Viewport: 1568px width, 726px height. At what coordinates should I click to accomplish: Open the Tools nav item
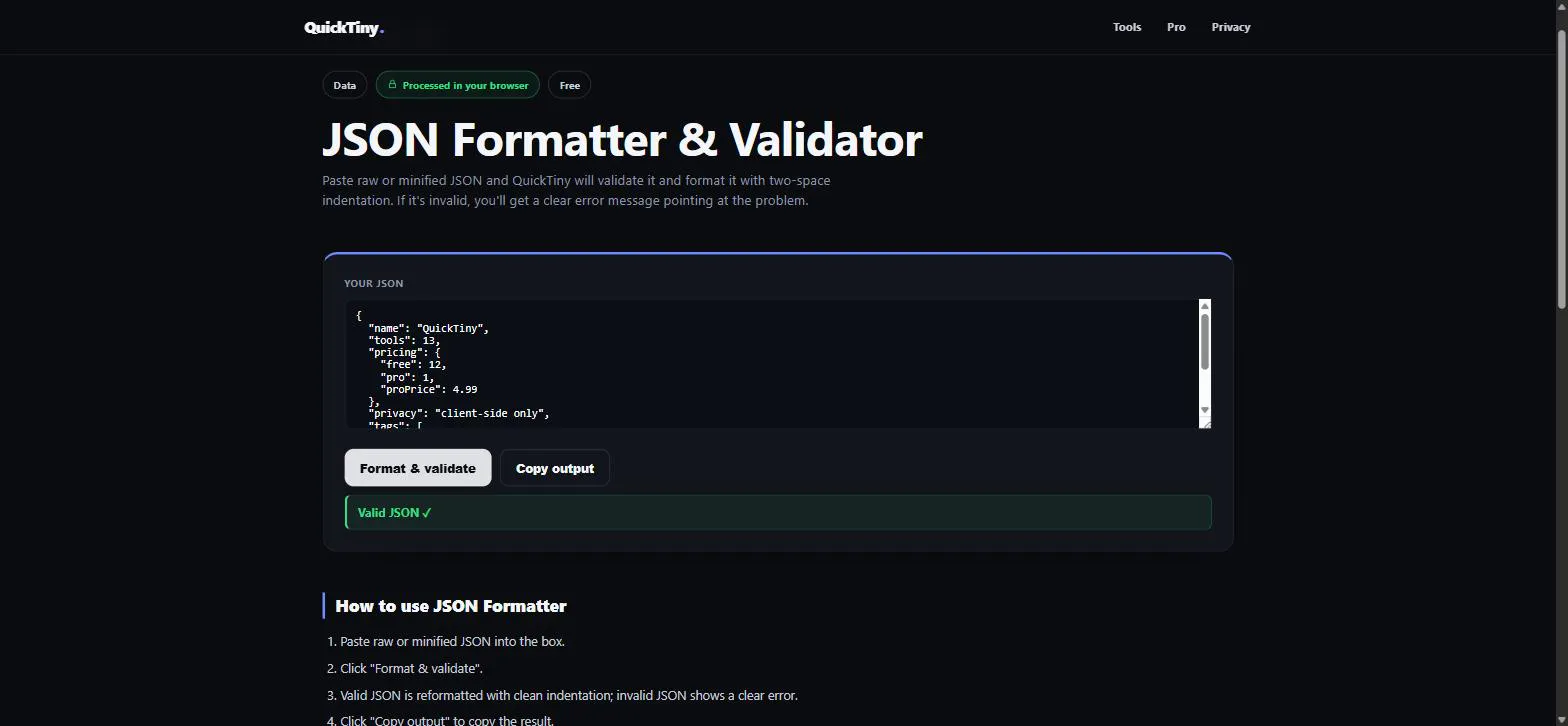point(1127,27)
